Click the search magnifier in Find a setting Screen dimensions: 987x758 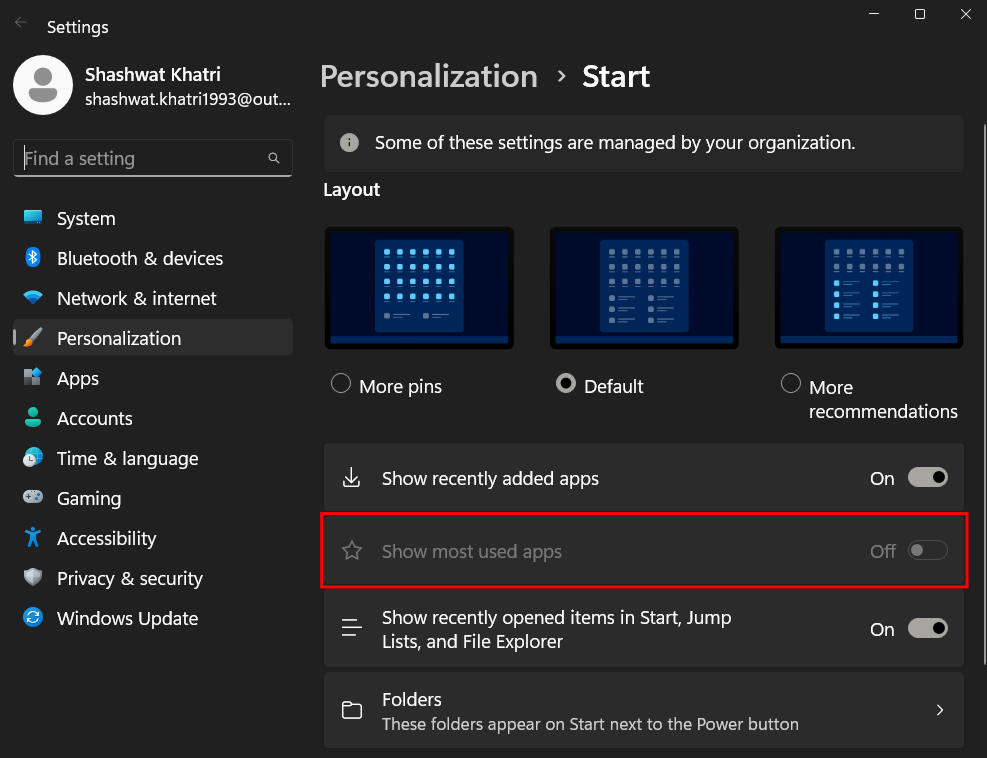pos(273,157)
